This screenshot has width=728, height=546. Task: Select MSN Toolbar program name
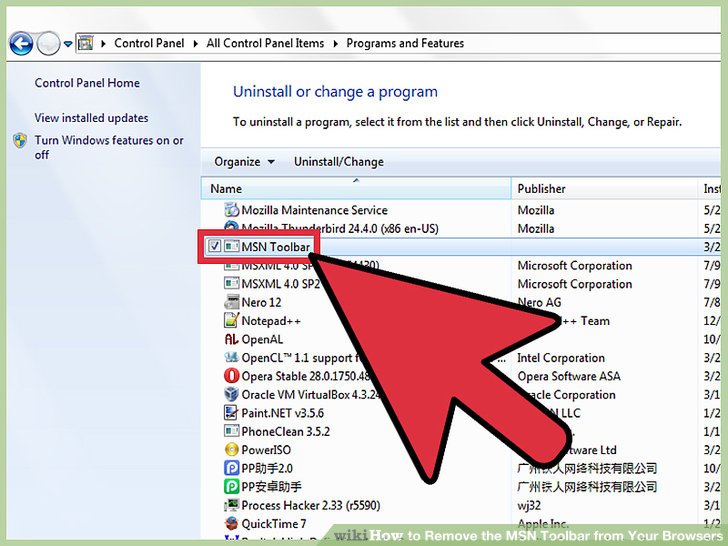(x=275, y=247)
